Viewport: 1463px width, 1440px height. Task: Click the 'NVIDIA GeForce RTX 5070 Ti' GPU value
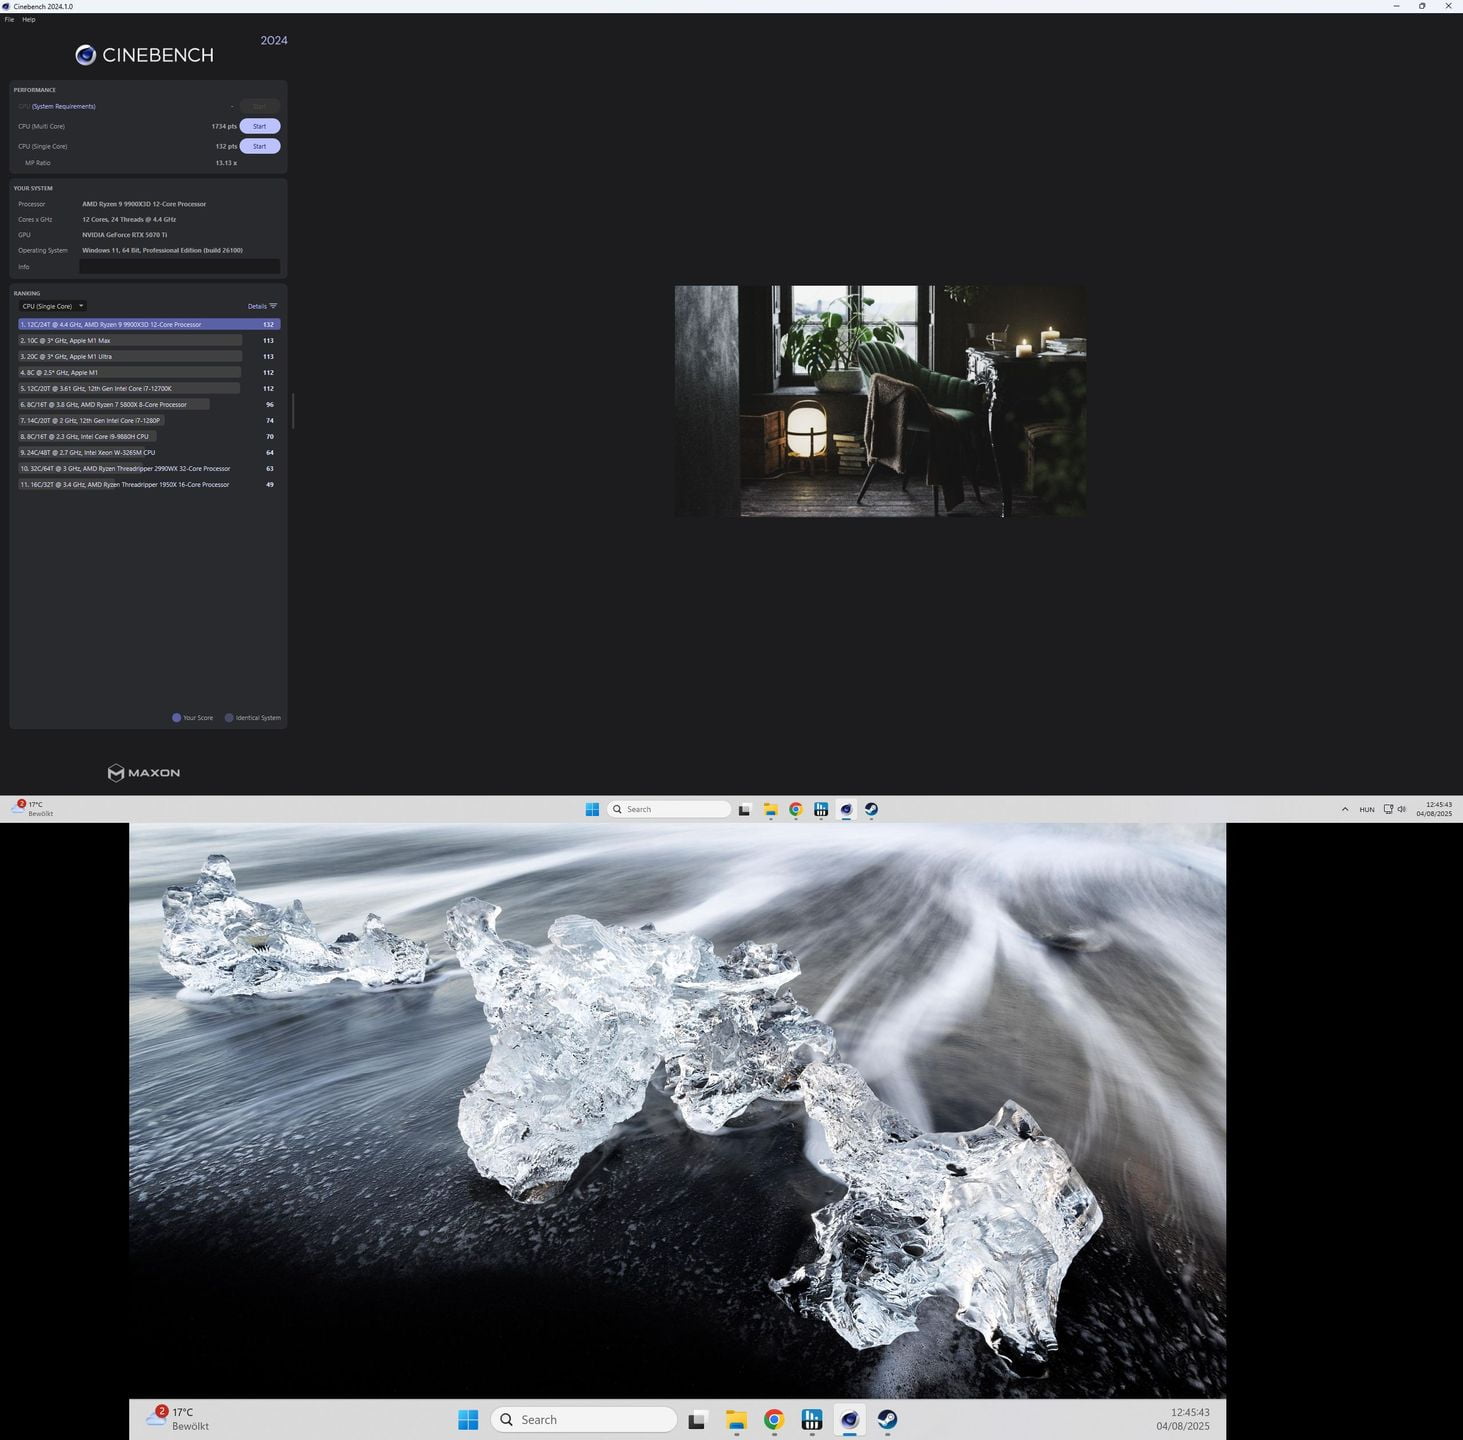(x=125, y=235)
